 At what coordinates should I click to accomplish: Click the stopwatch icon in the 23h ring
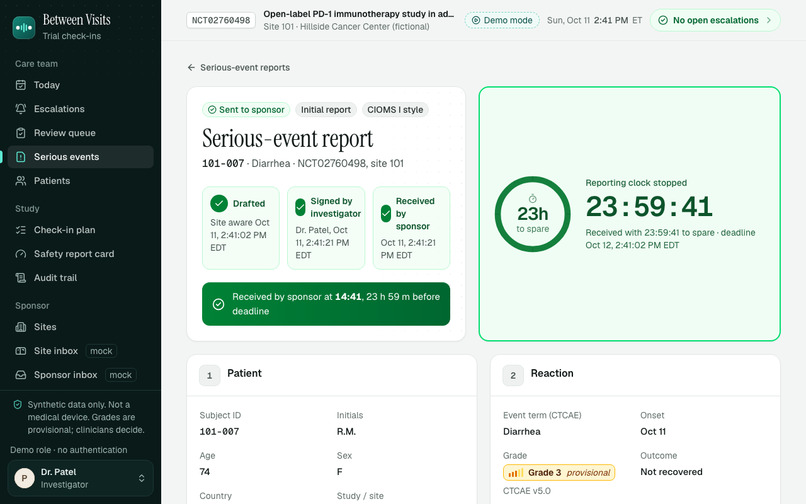(533, 199)
